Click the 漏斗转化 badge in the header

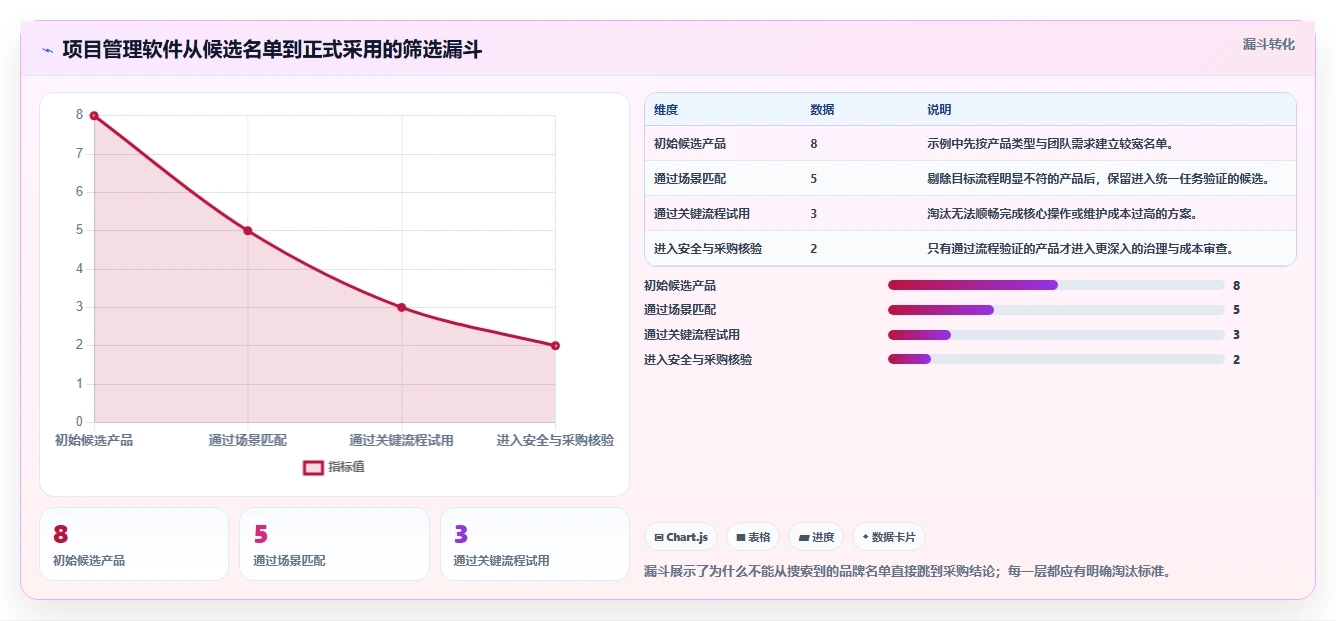1269,44
